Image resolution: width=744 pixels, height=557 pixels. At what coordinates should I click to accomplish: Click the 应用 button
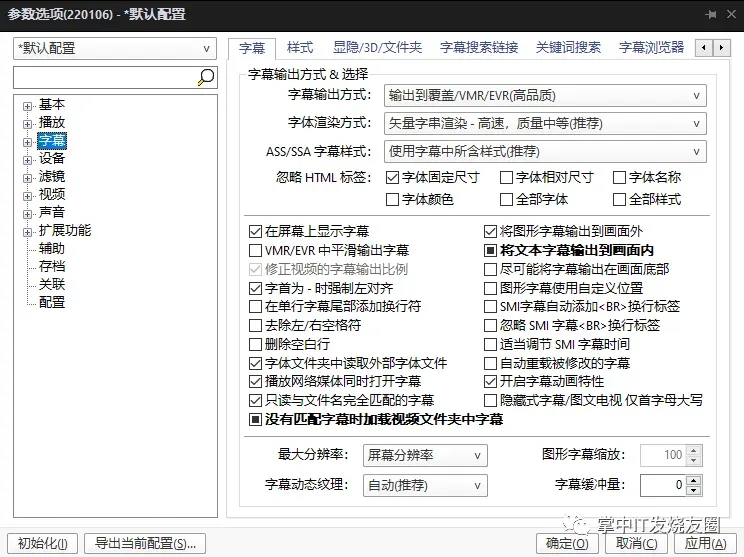706,543
